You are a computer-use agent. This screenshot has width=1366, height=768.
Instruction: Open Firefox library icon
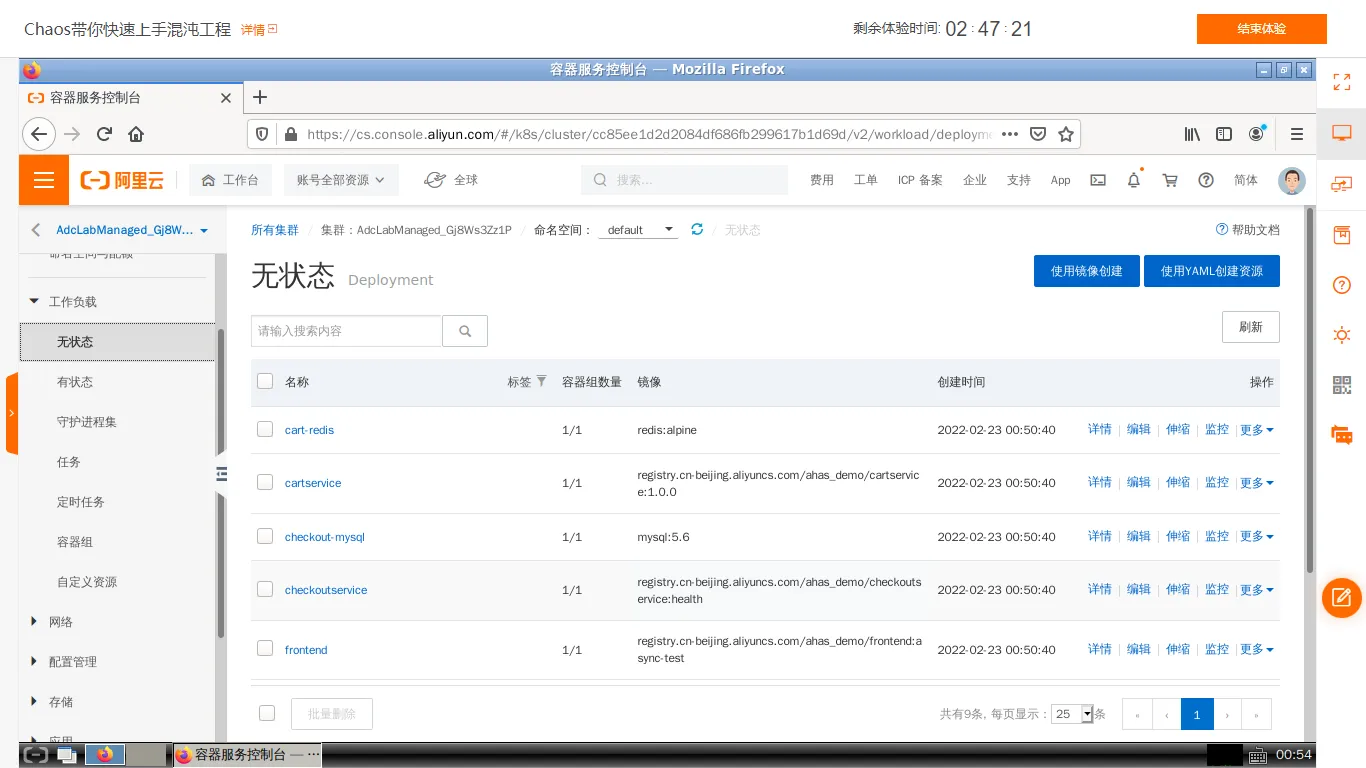1192,134
